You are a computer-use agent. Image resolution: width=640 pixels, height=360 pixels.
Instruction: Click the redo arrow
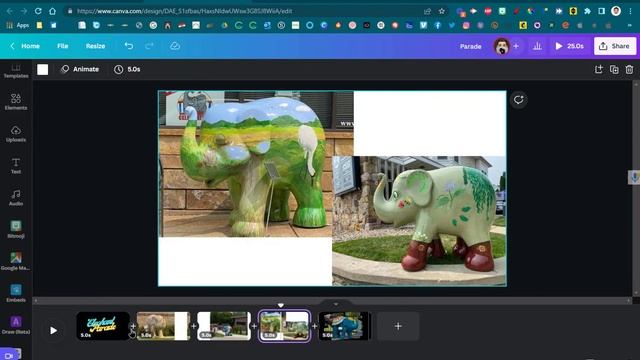149,46
